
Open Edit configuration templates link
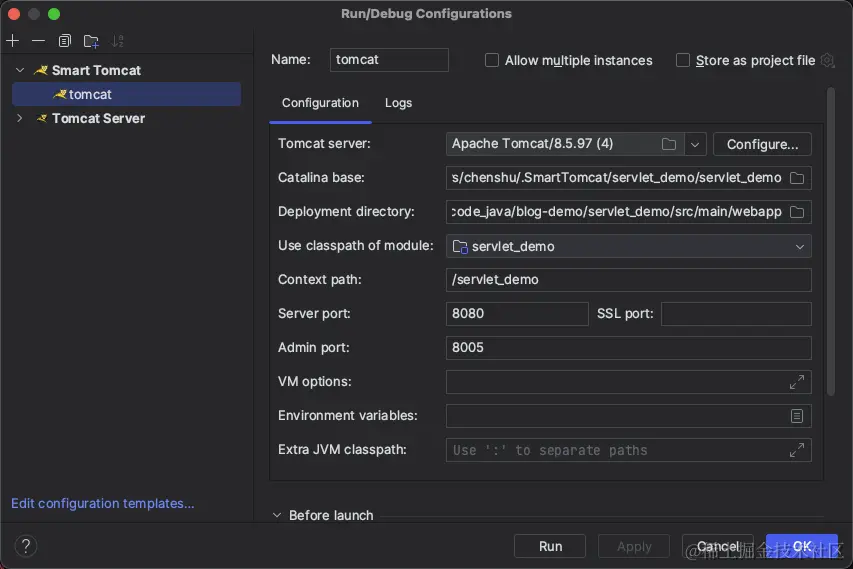point(103,503)
